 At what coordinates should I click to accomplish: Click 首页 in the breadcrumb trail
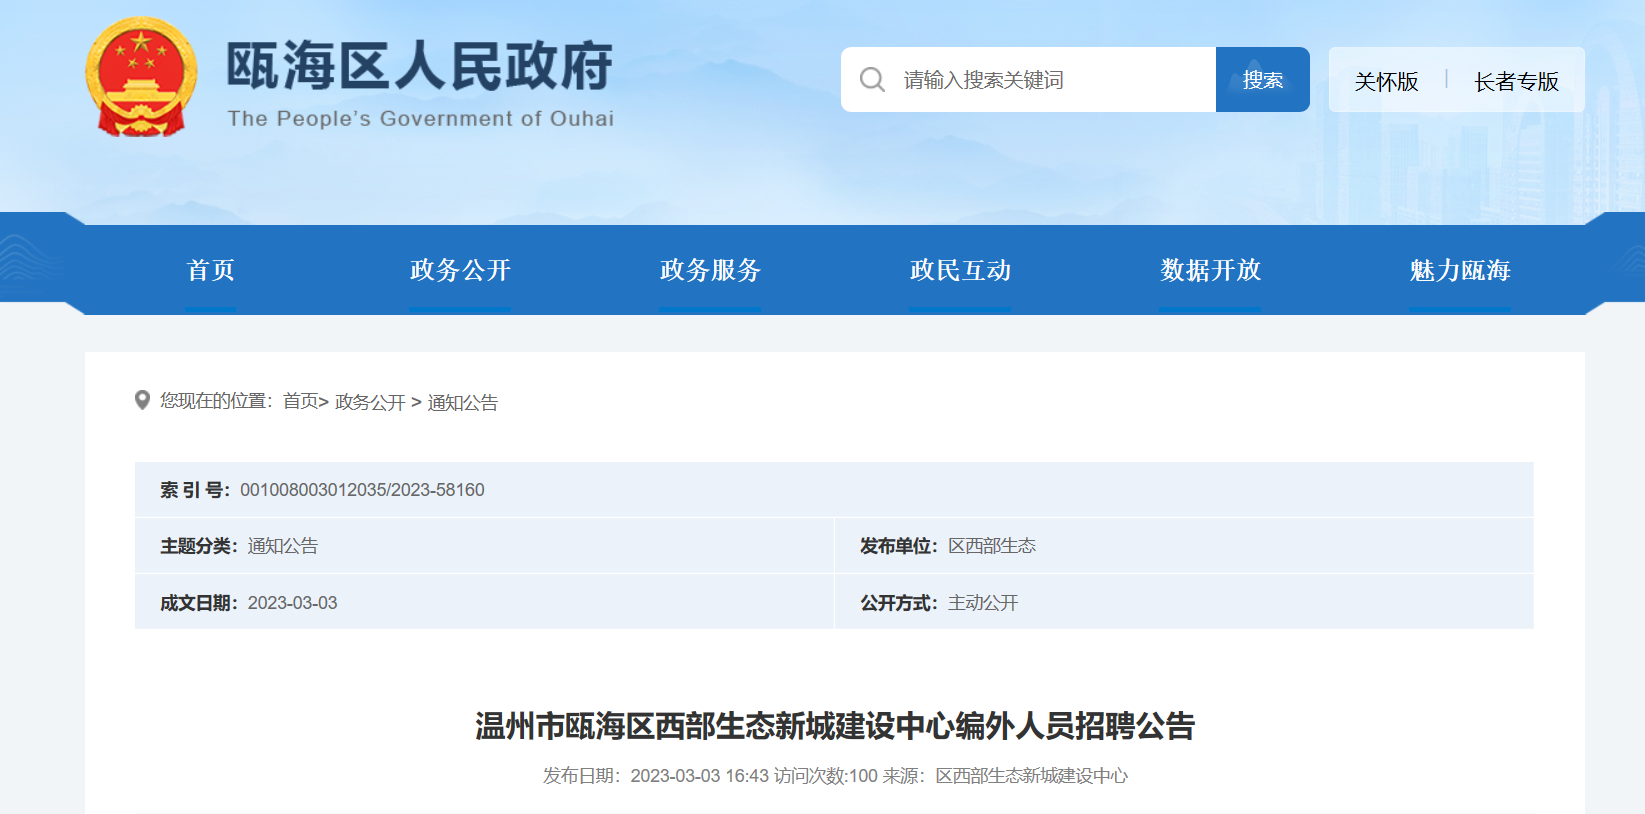pos(300,402)
